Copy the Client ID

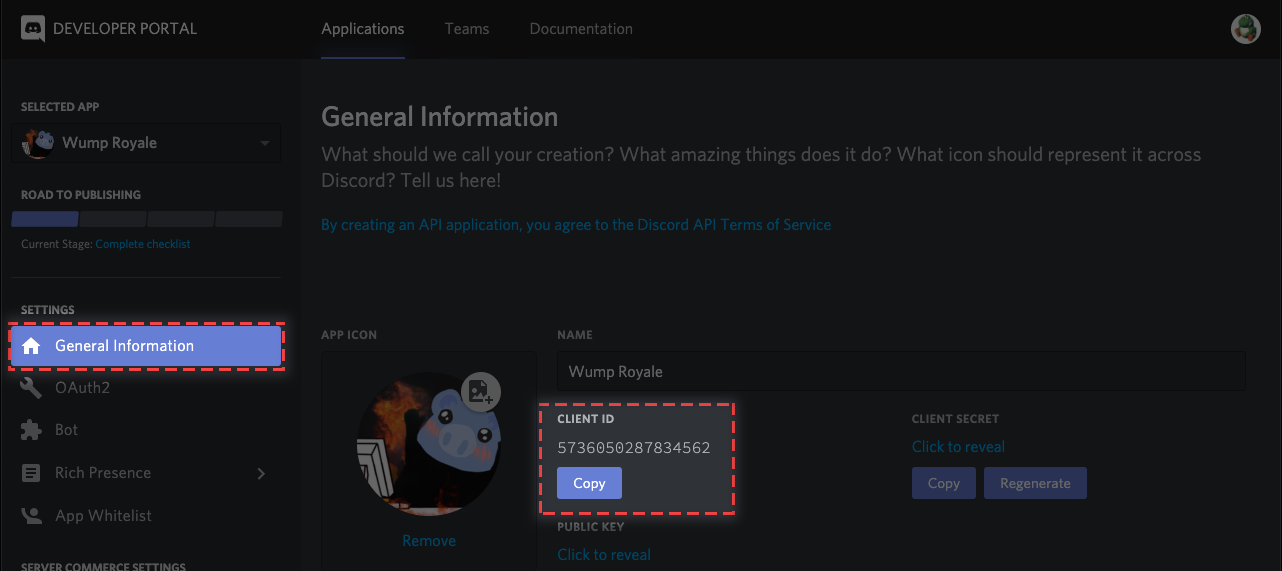pyautogui.click(x=589, y=483)
